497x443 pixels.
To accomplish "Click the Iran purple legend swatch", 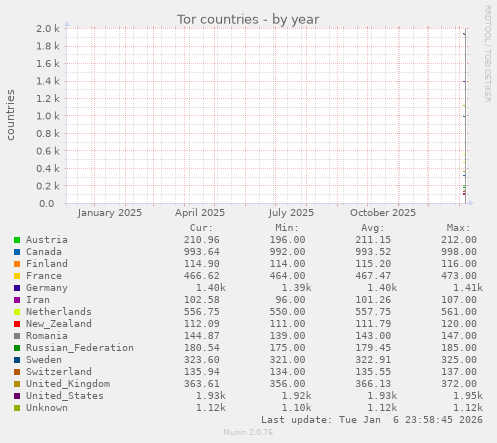I will [17, 300].
